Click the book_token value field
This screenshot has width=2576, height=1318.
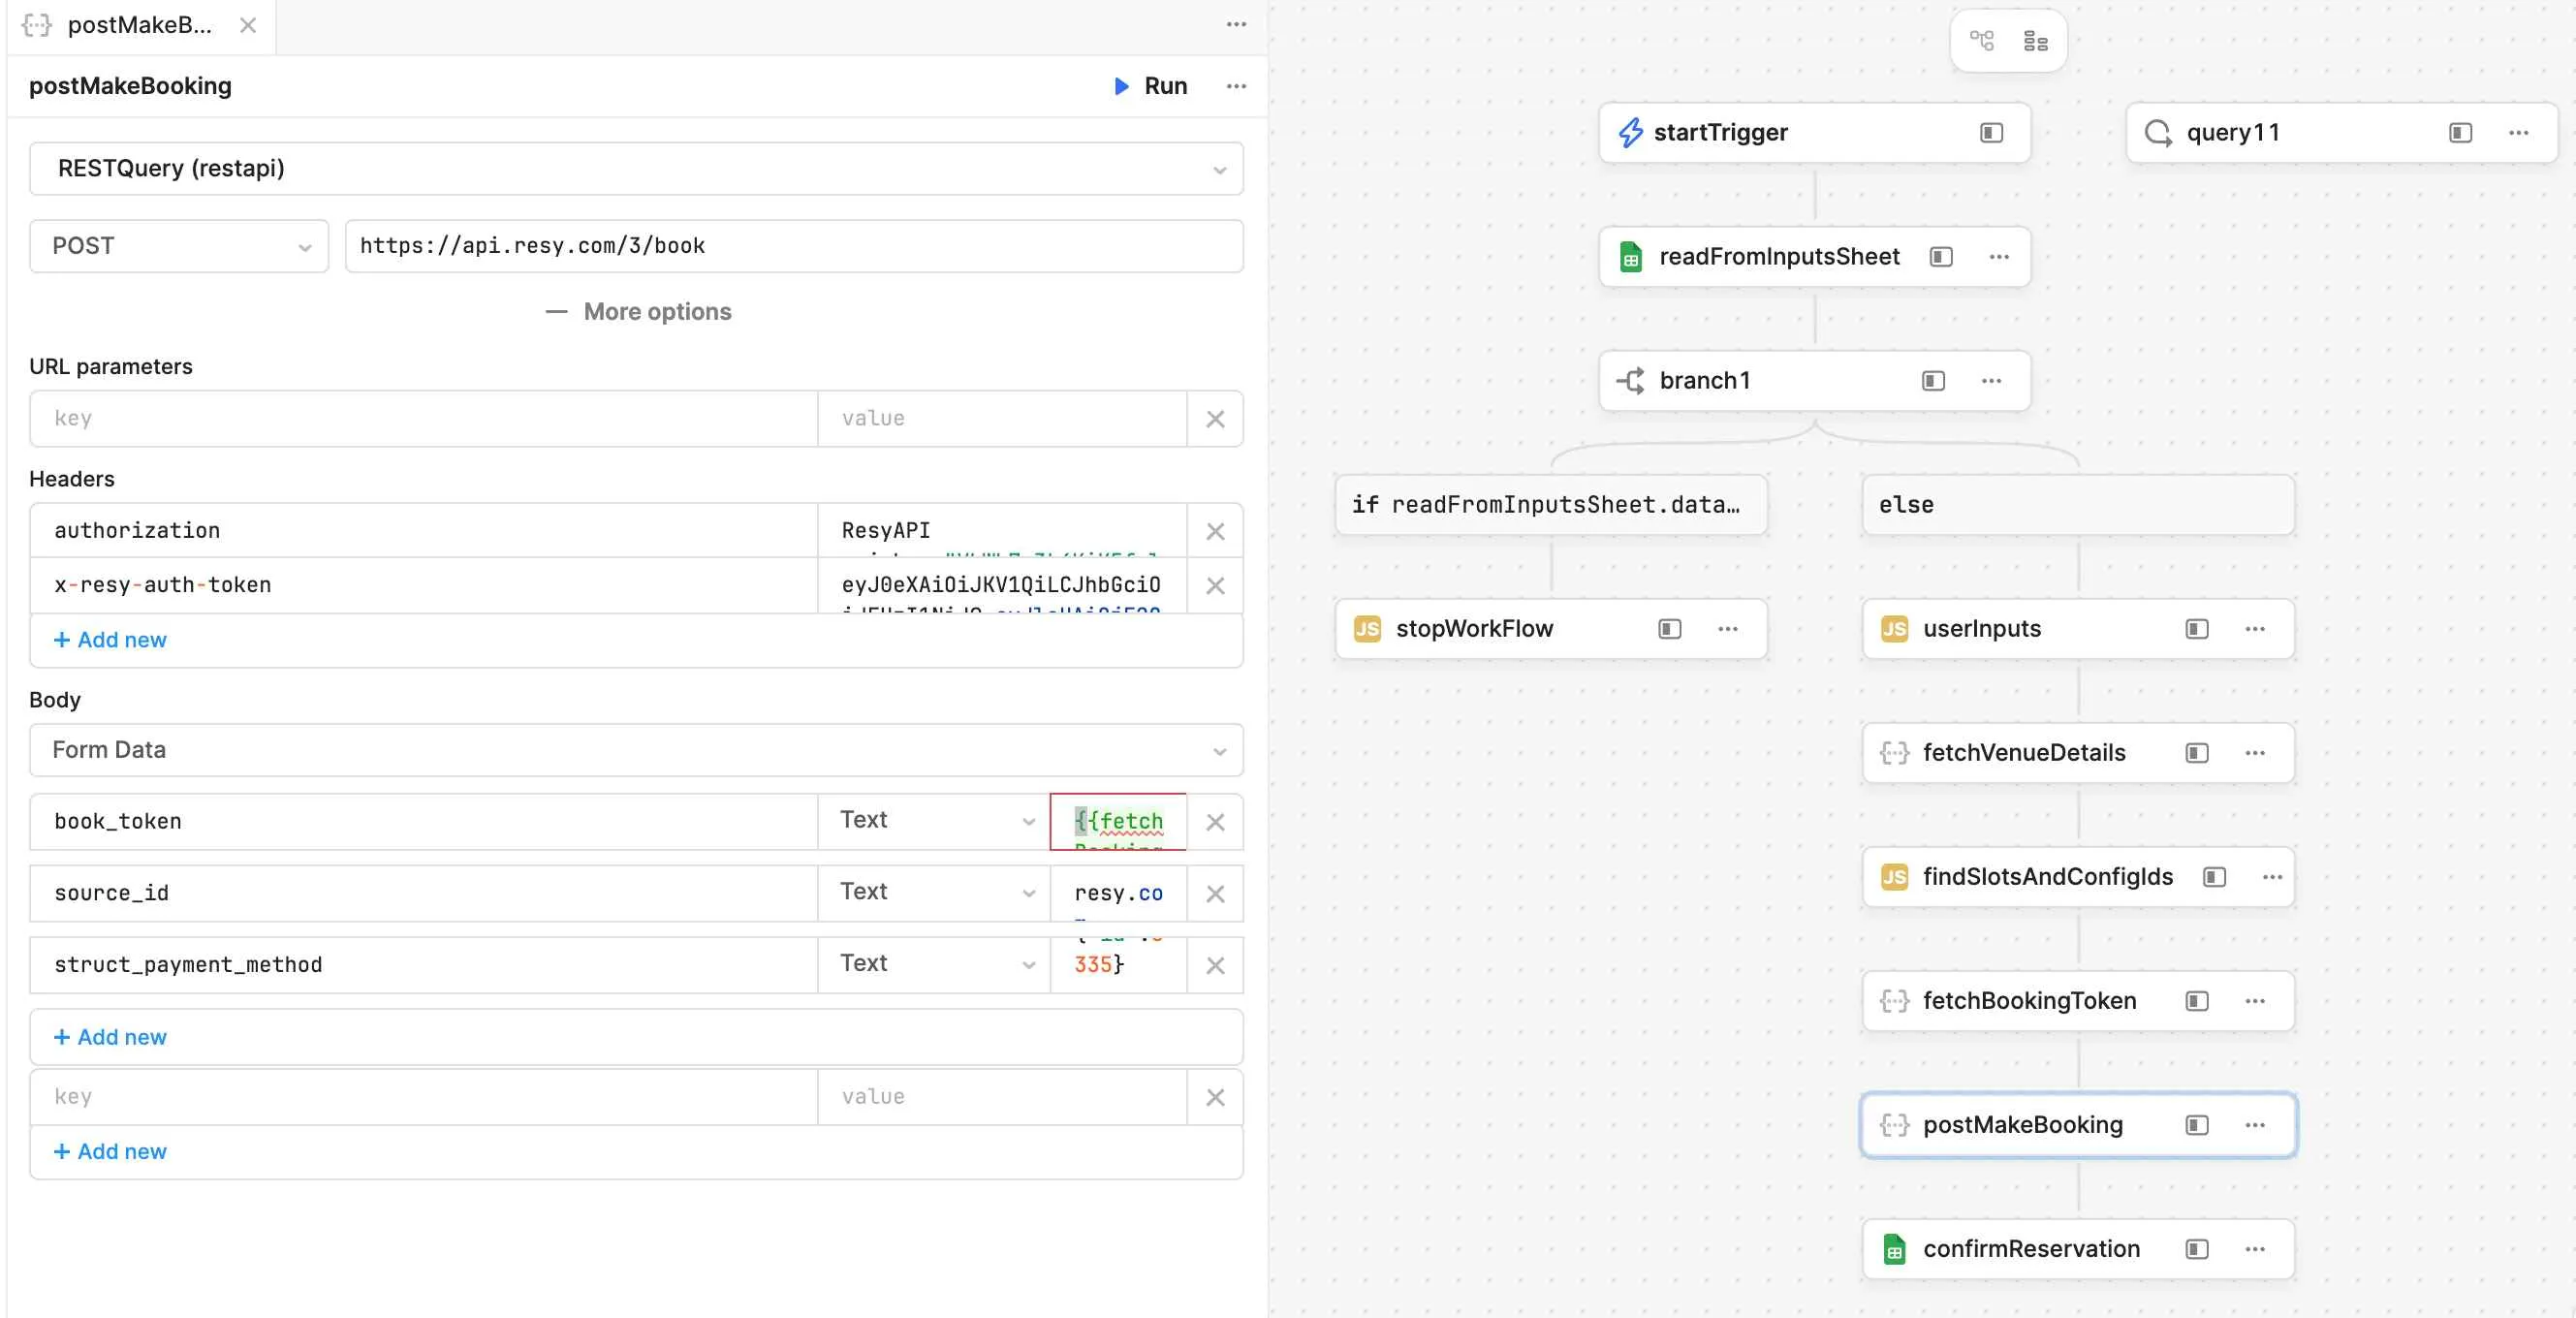pyautogui.click(x=1118, y=821)
